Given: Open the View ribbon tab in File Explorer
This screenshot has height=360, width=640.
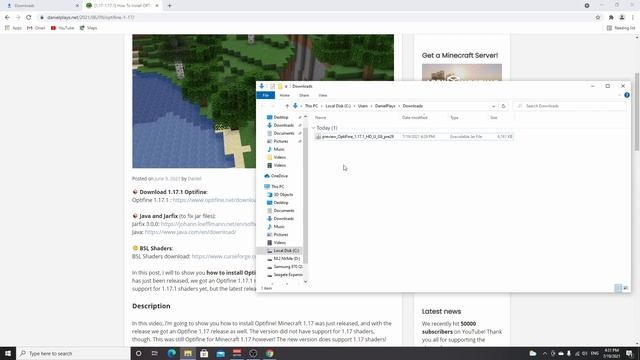Looking at the screenshot, I should pyautogui.click(x=322, y=95).
